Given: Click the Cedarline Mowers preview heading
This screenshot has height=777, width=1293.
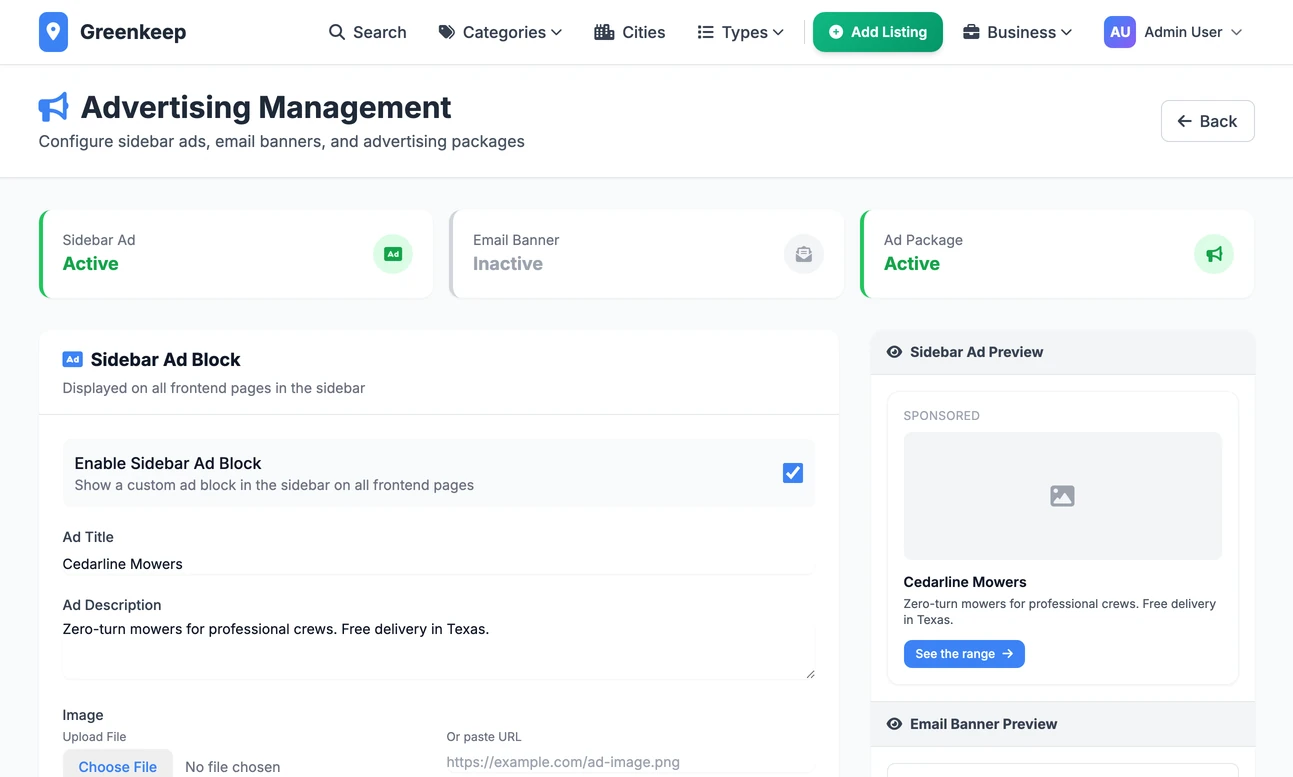Looking at the screenshot, I should 965,582.
